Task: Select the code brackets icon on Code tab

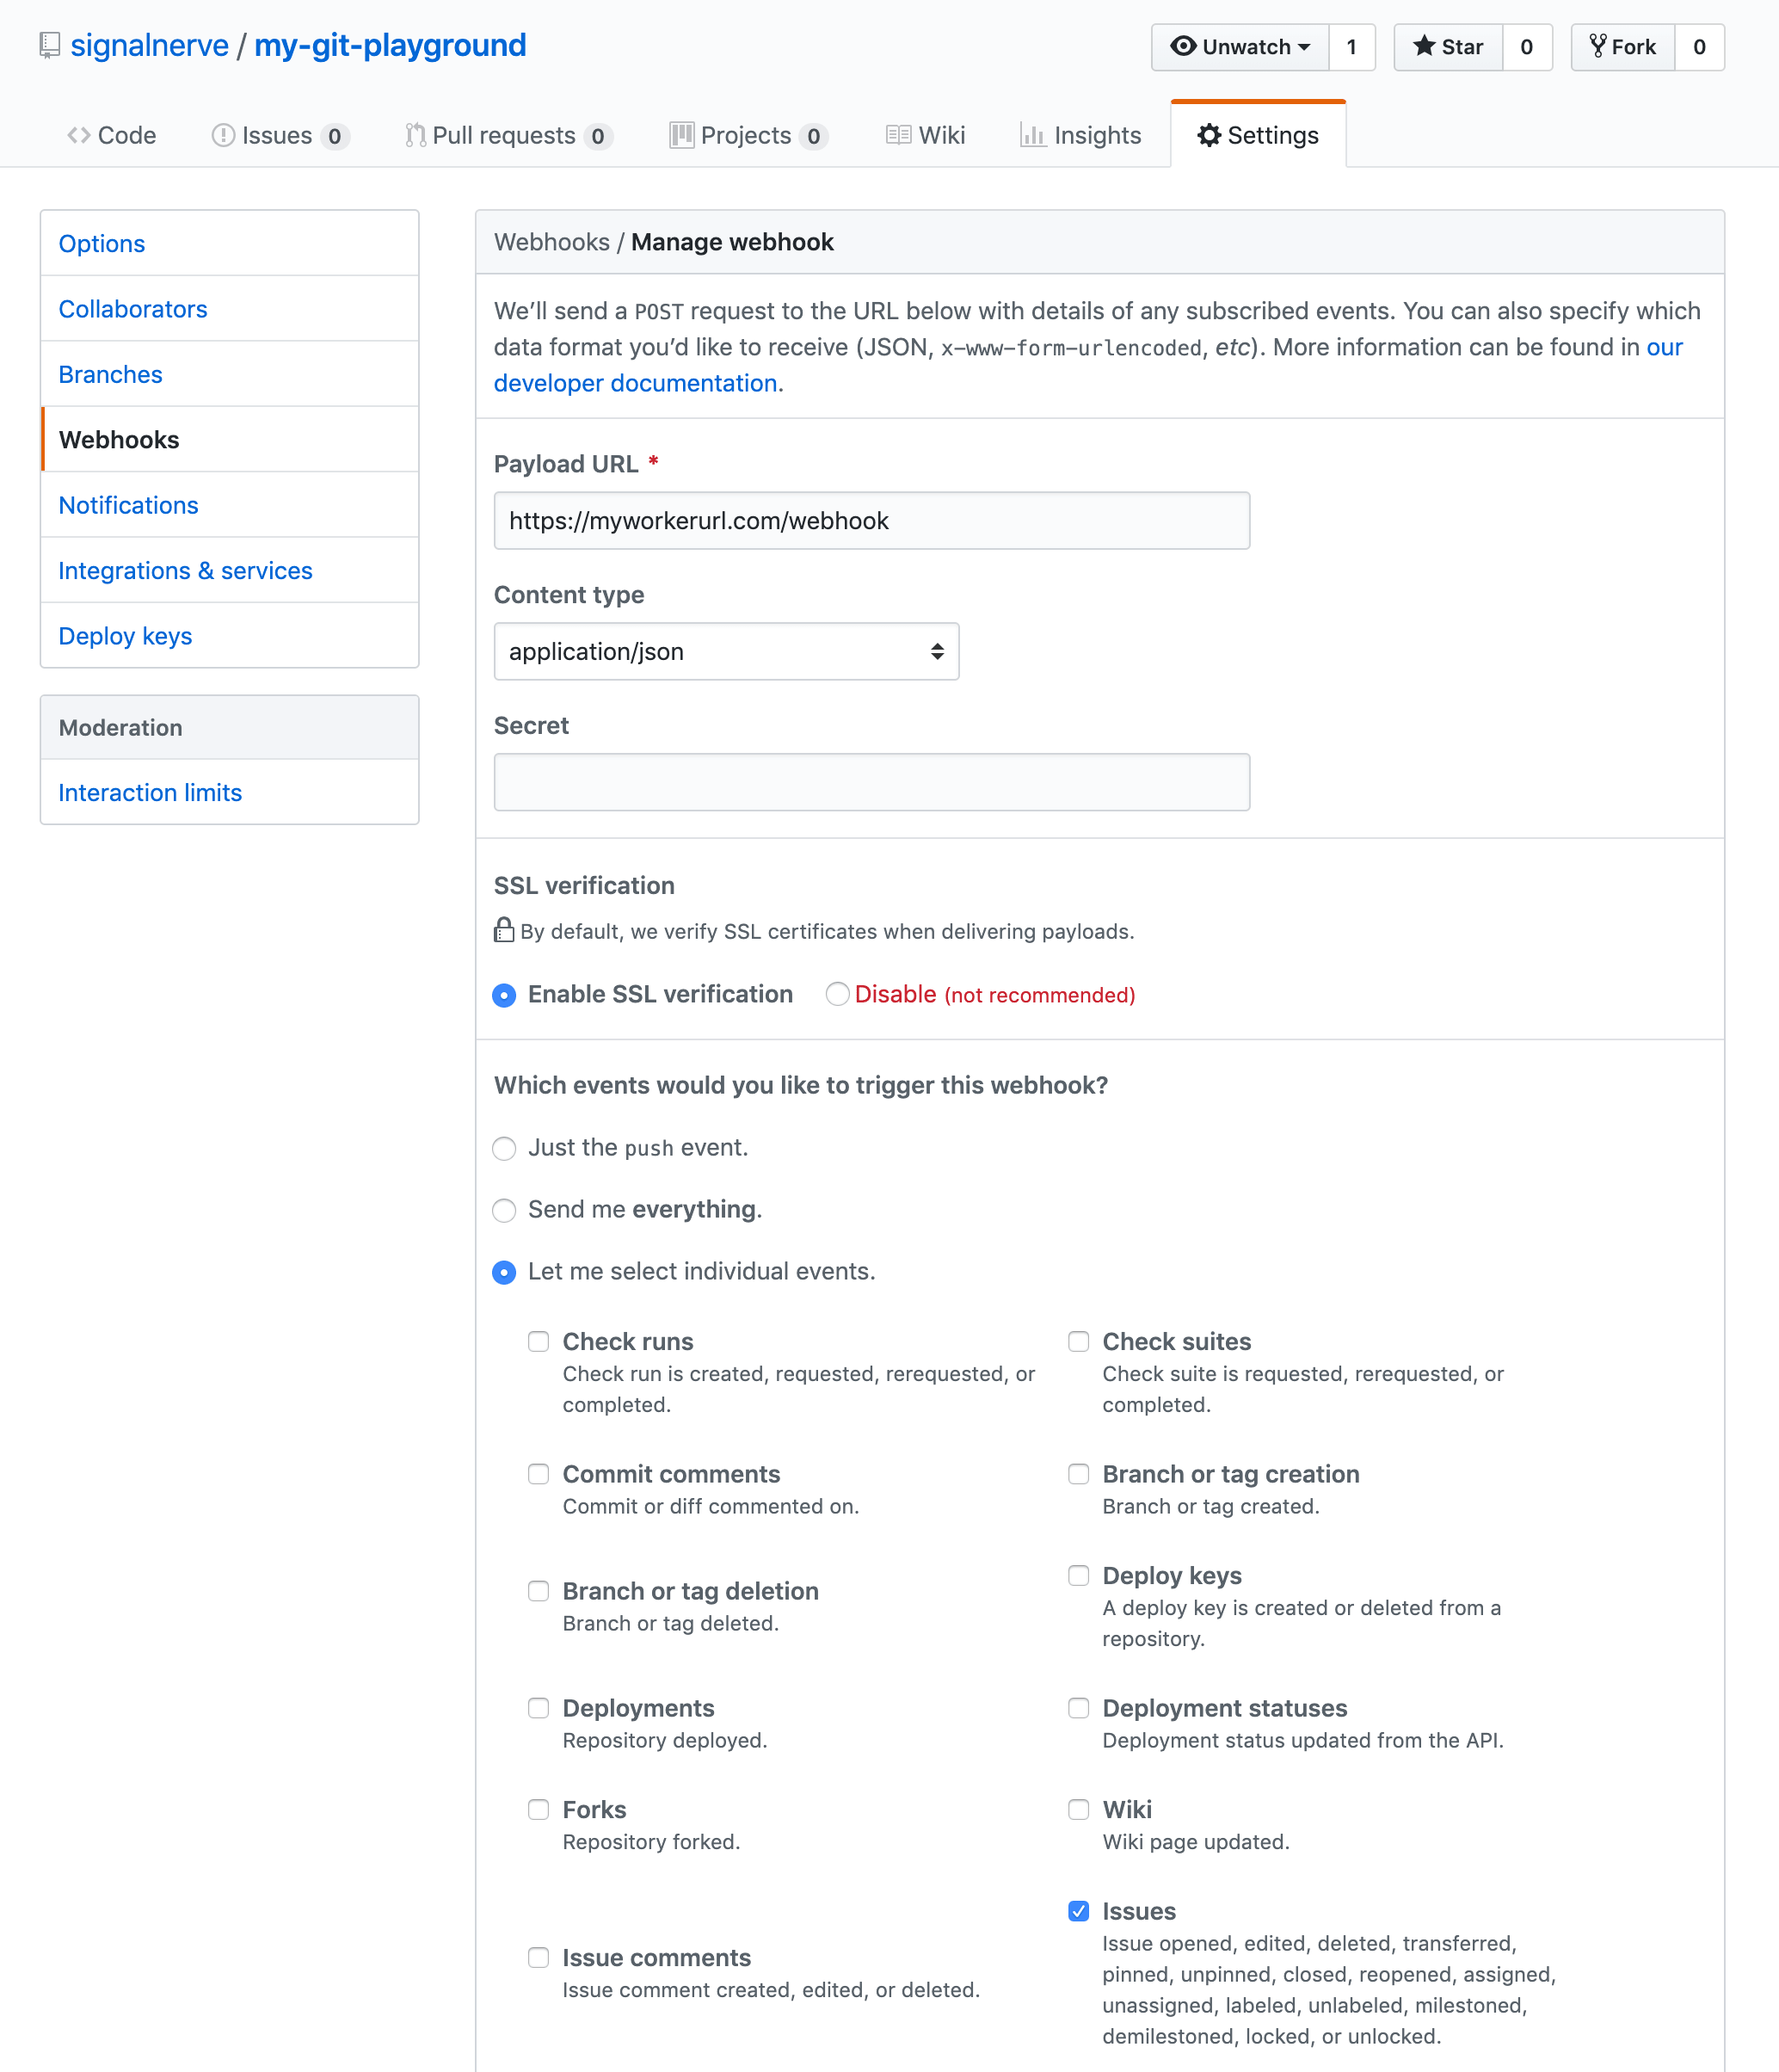Action: 77,134
